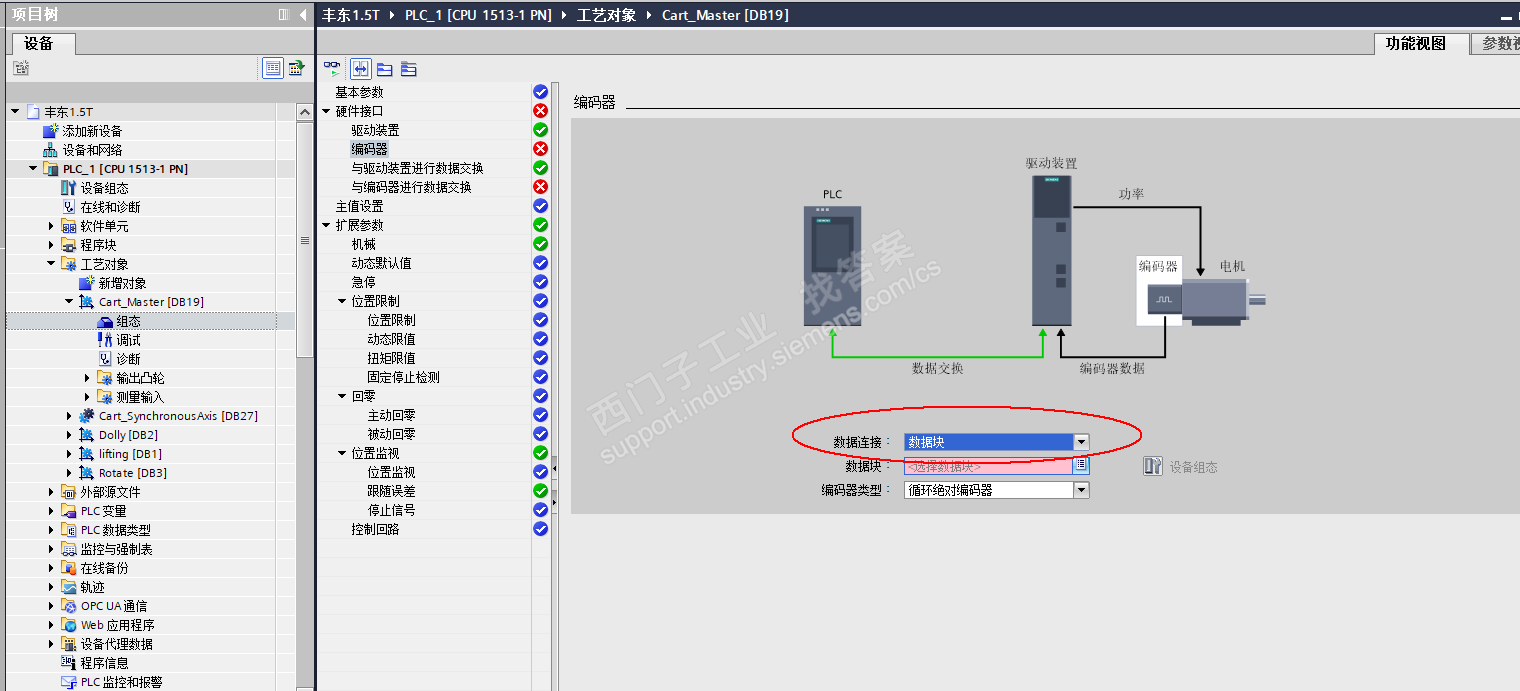Click red error icon beside 与编码器进行数据交换
This screenshot has width=1520, height=691.
[541, 187]
